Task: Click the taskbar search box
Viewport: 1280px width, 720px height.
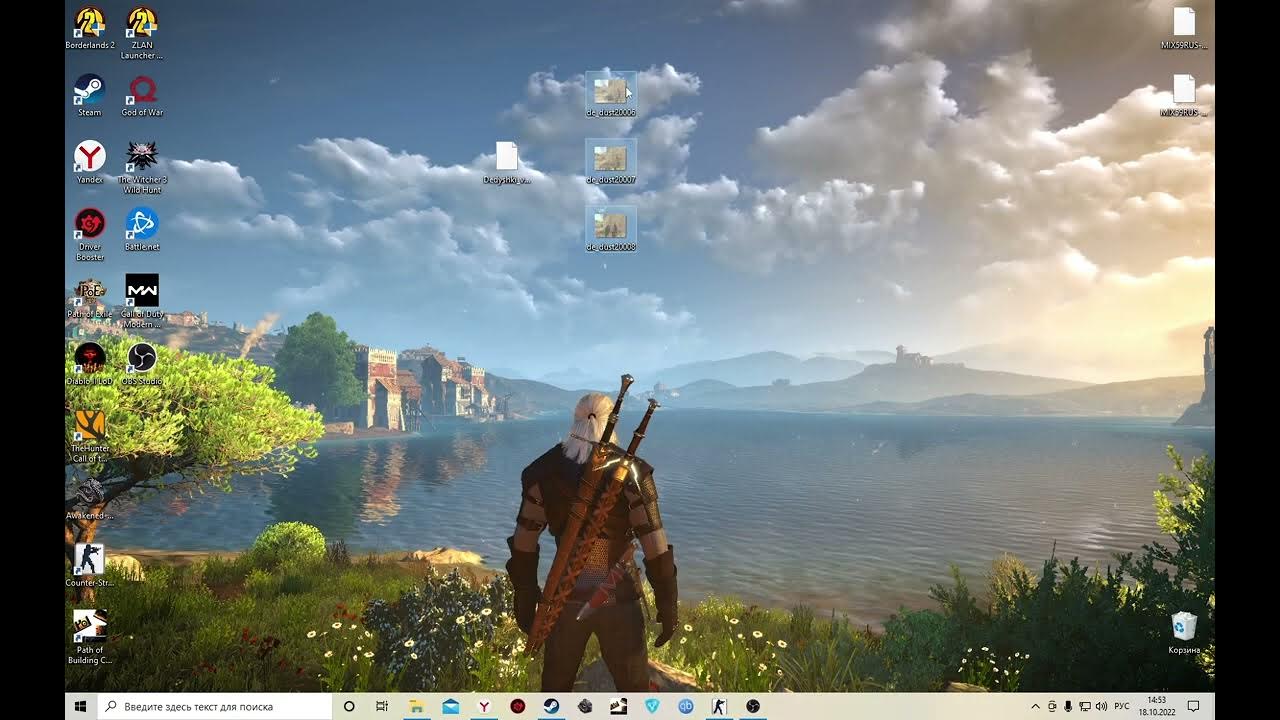Action: tap(215, 706)
